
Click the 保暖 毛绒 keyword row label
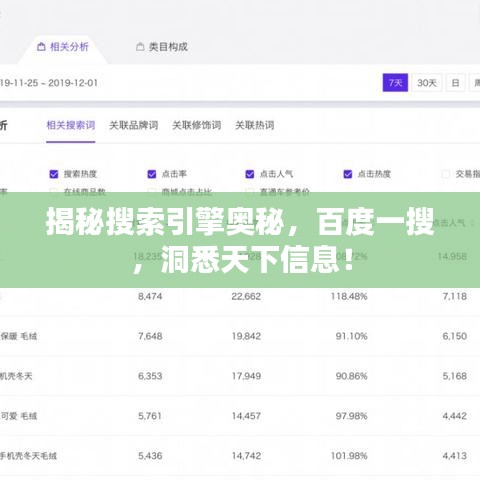[x=19, y=336]
